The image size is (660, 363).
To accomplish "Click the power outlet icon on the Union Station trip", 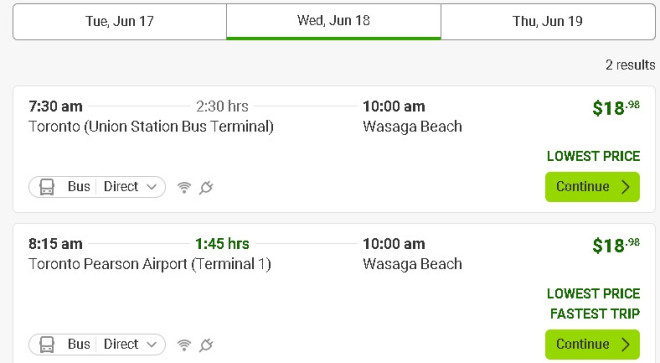I will [x=206, y=187].
